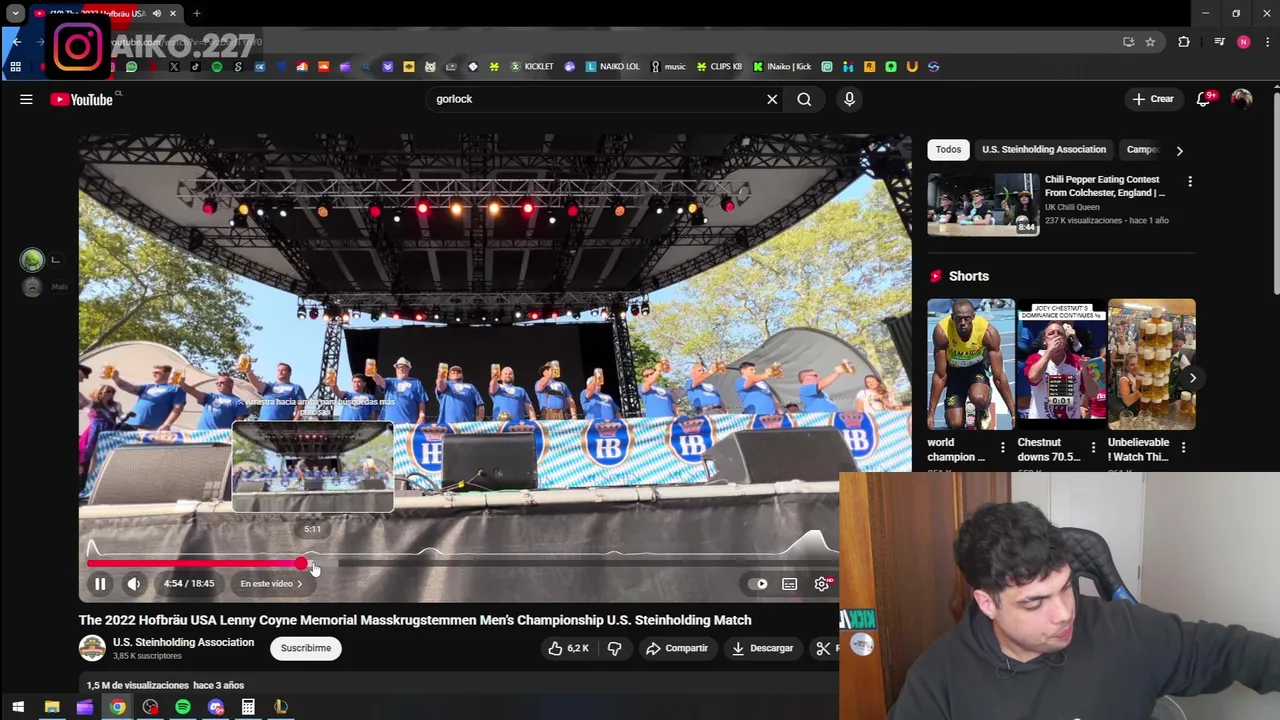Expand the En este video chapters
1280x720 pixels.
tap(271, 584)
